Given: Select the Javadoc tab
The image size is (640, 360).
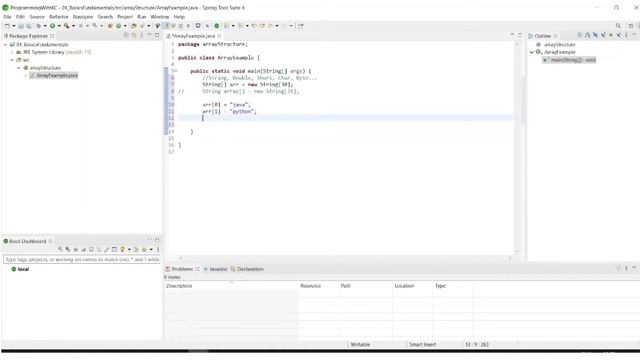Looking at the screenshot, I should click(216, 269).
